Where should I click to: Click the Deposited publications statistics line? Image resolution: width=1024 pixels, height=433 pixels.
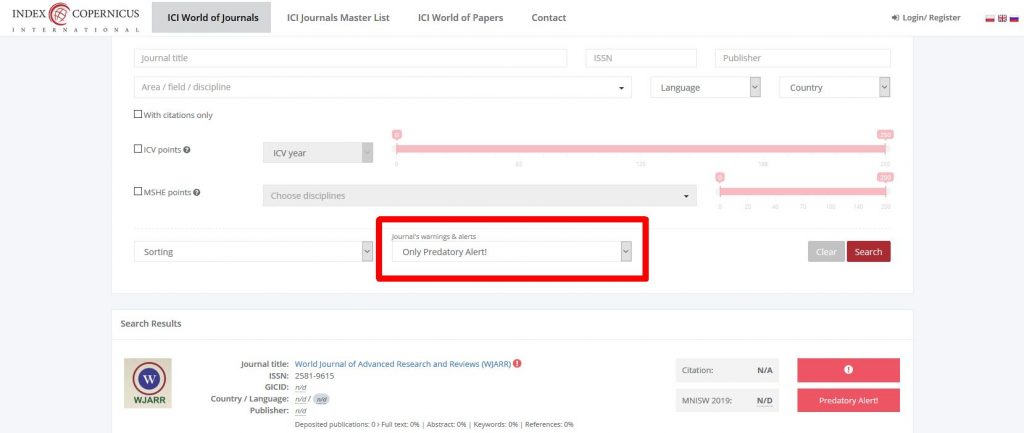pyautogui.click(x=434, y=425)
